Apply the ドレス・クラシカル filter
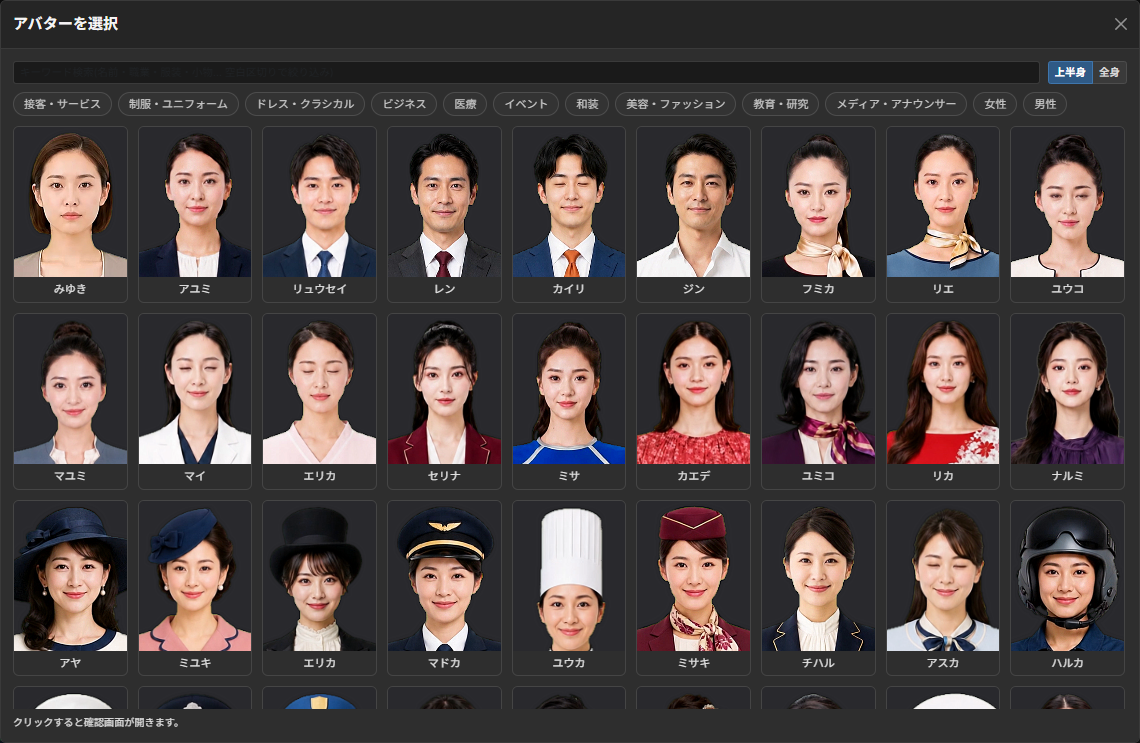The height and width of the screenshot is (743, 1140). pos(305,104)
